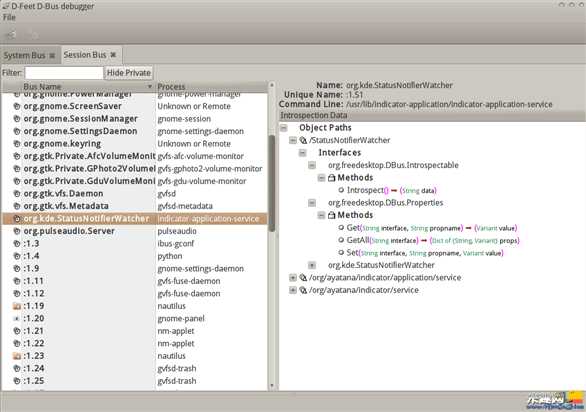This screenshot has width=586, height=412.
Task: Open the File menu
Action: 9,17
